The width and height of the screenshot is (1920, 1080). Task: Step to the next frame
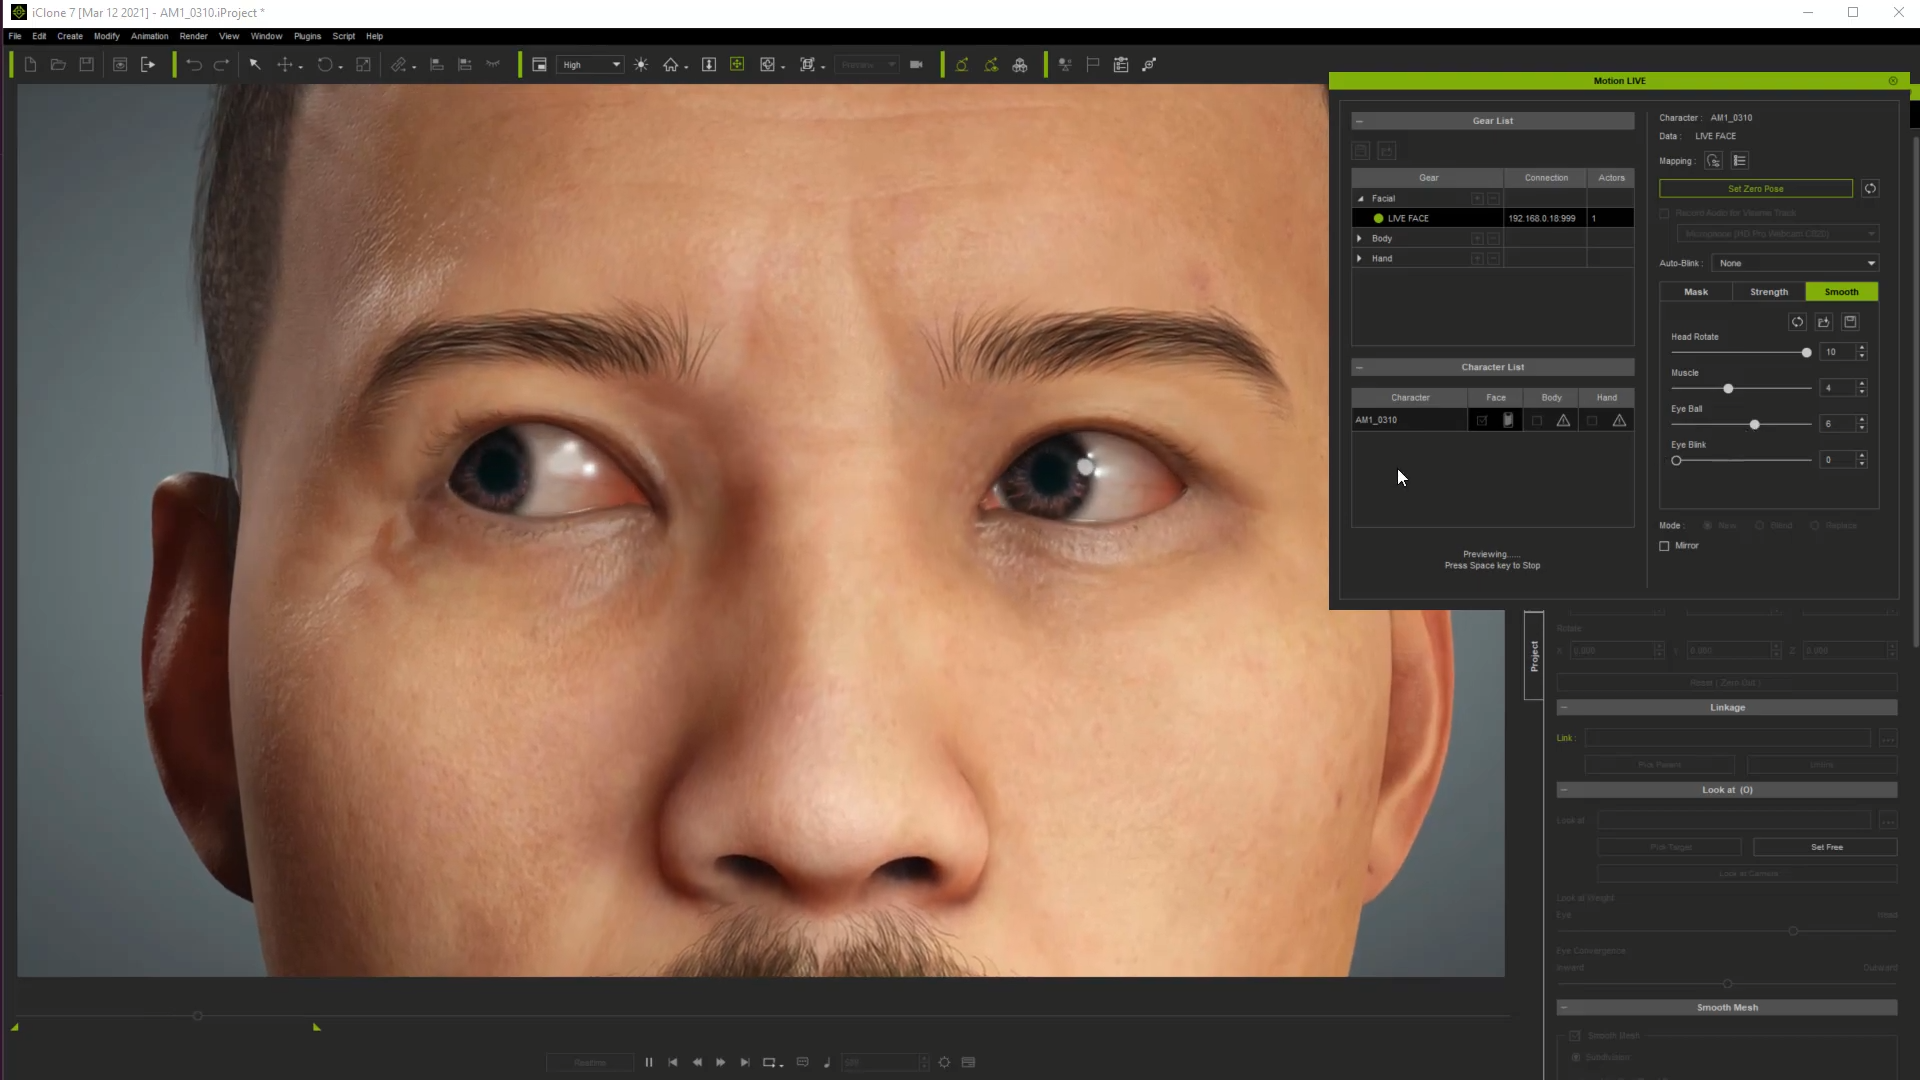click(x=721, y=1062)
